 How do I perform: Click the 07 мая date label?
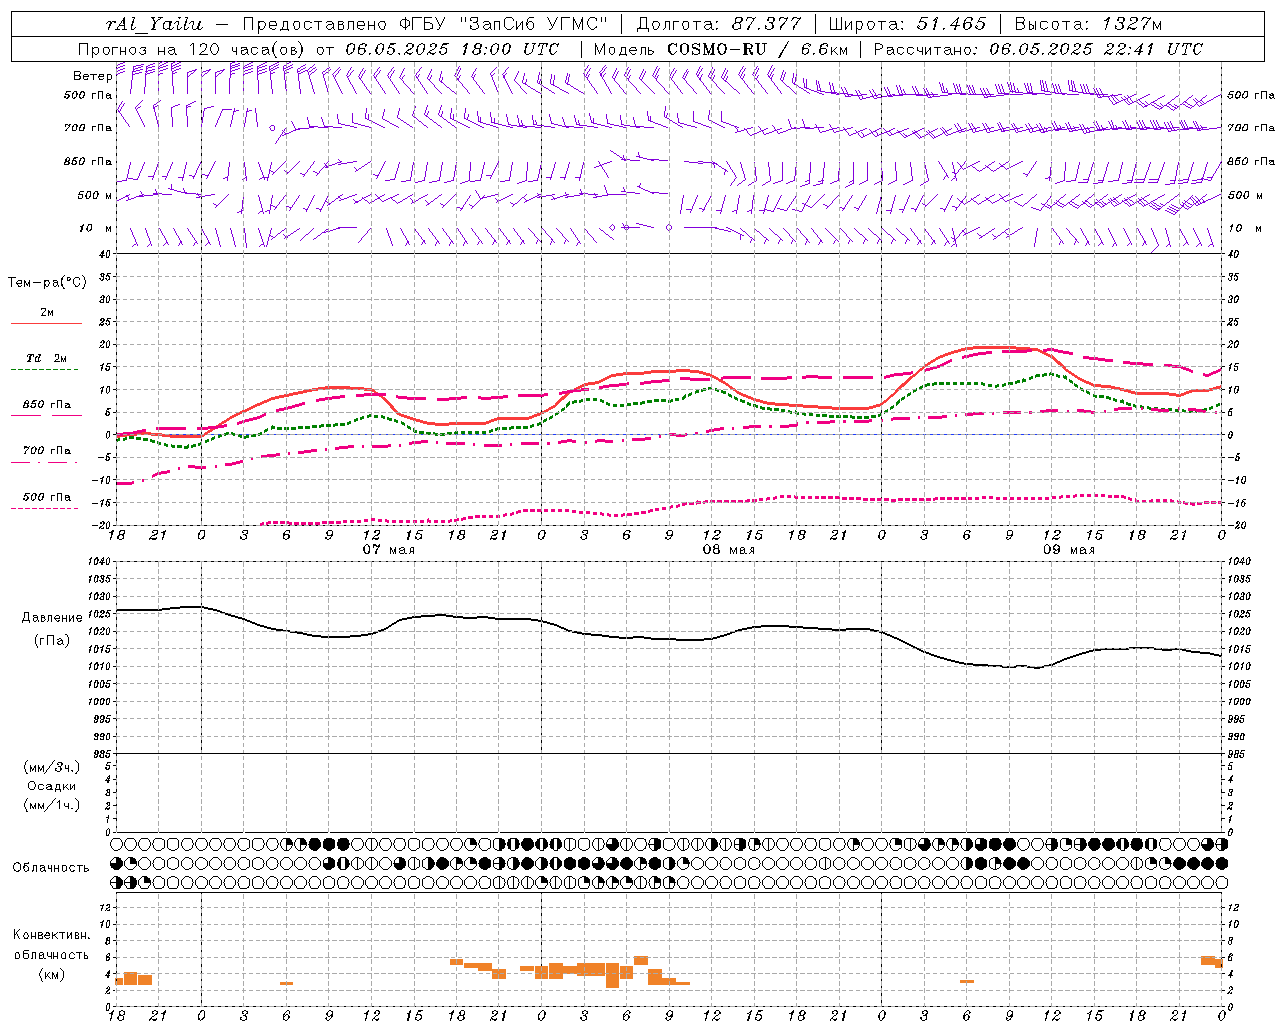point(388,550)
